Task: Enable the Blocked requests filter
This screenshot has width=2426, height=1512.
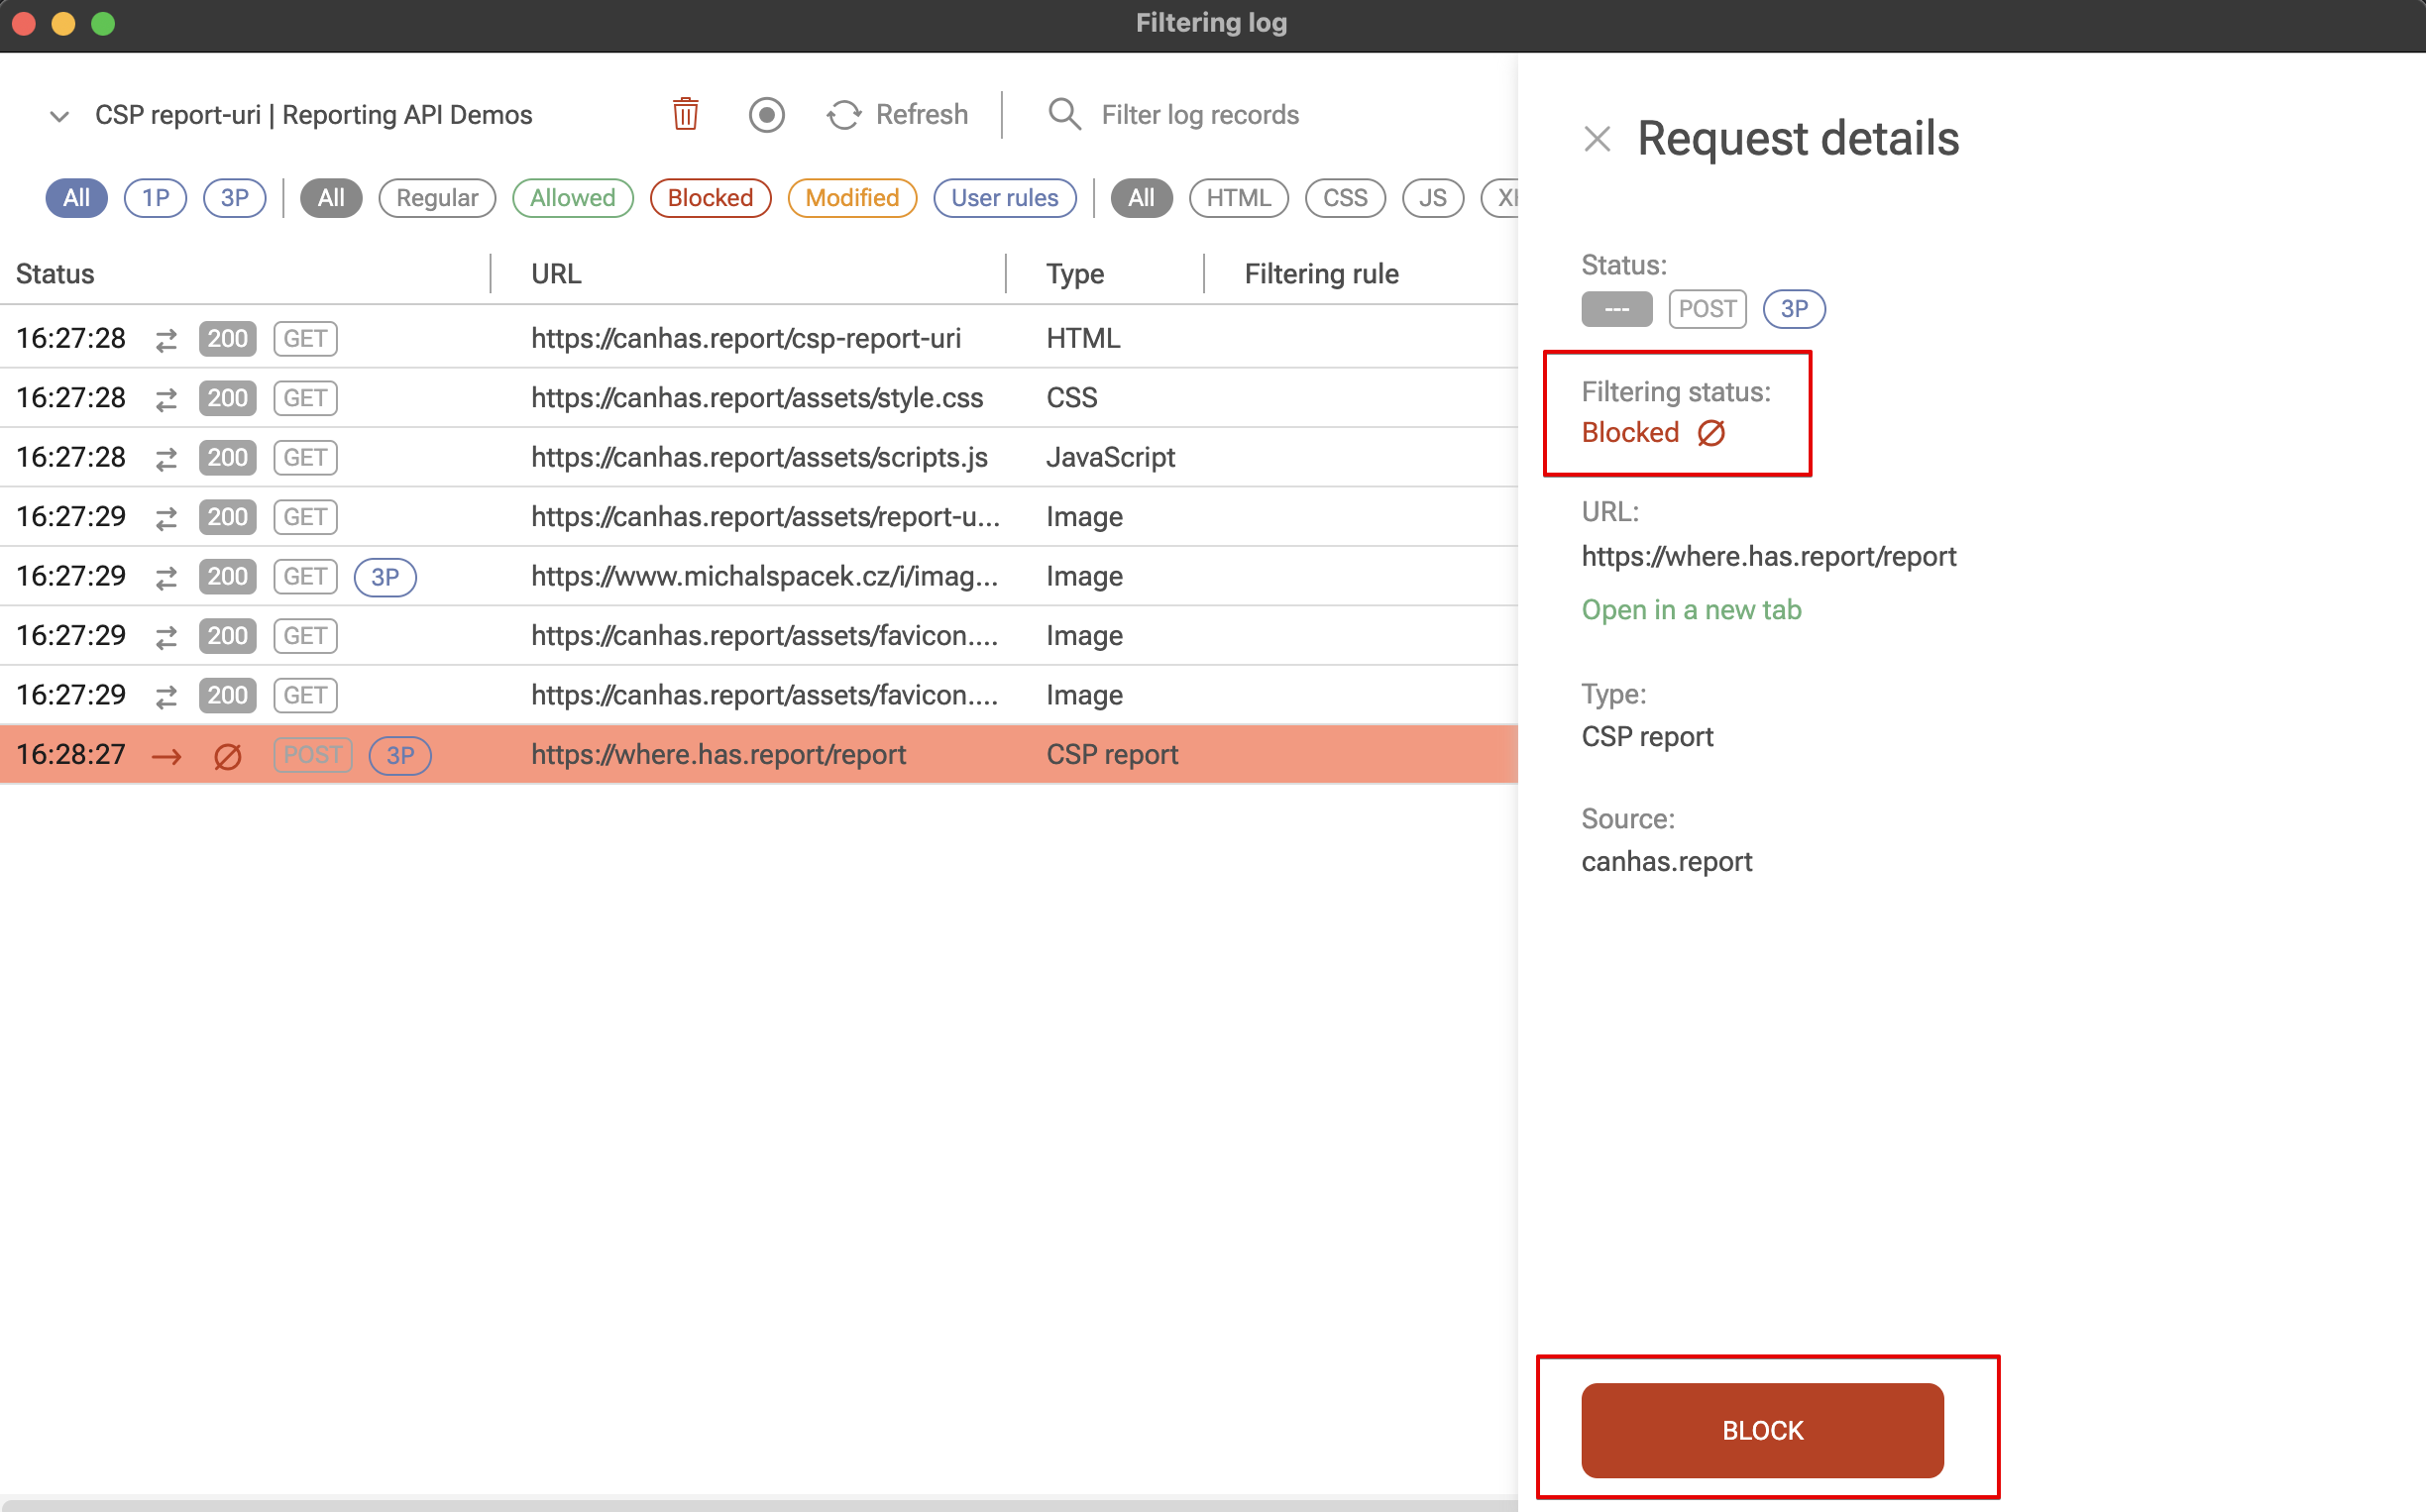Action: pos(709,197)
